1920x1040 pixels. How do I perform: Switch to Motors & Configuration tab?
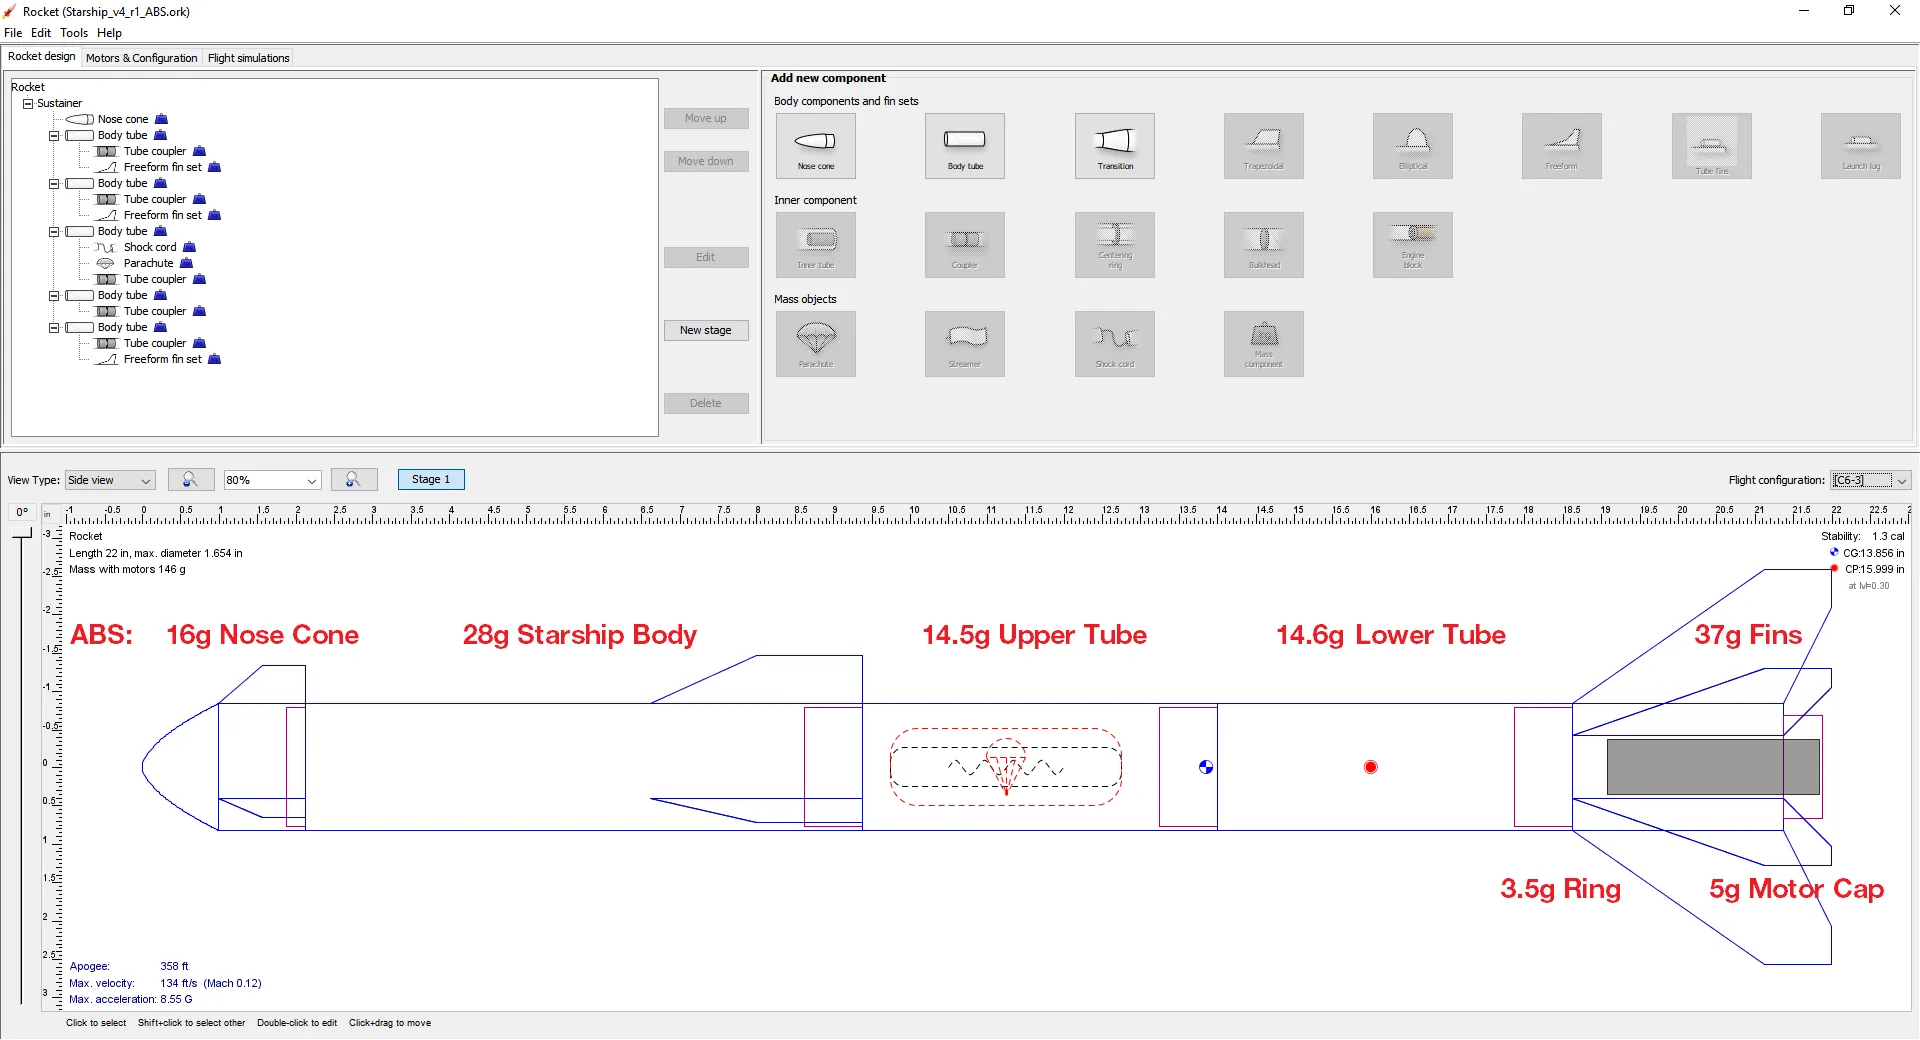pyautogui.click(x=141, y=58)
